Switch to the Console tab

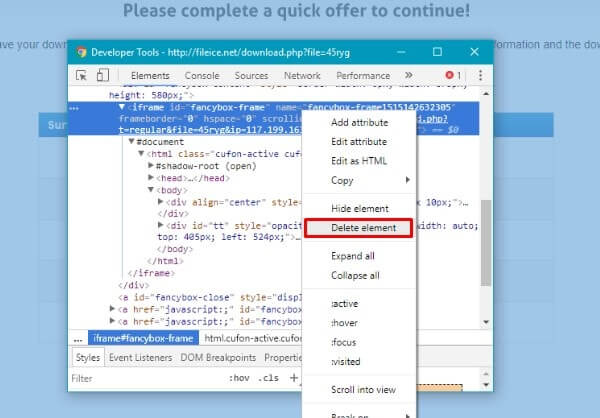point(202,76)
